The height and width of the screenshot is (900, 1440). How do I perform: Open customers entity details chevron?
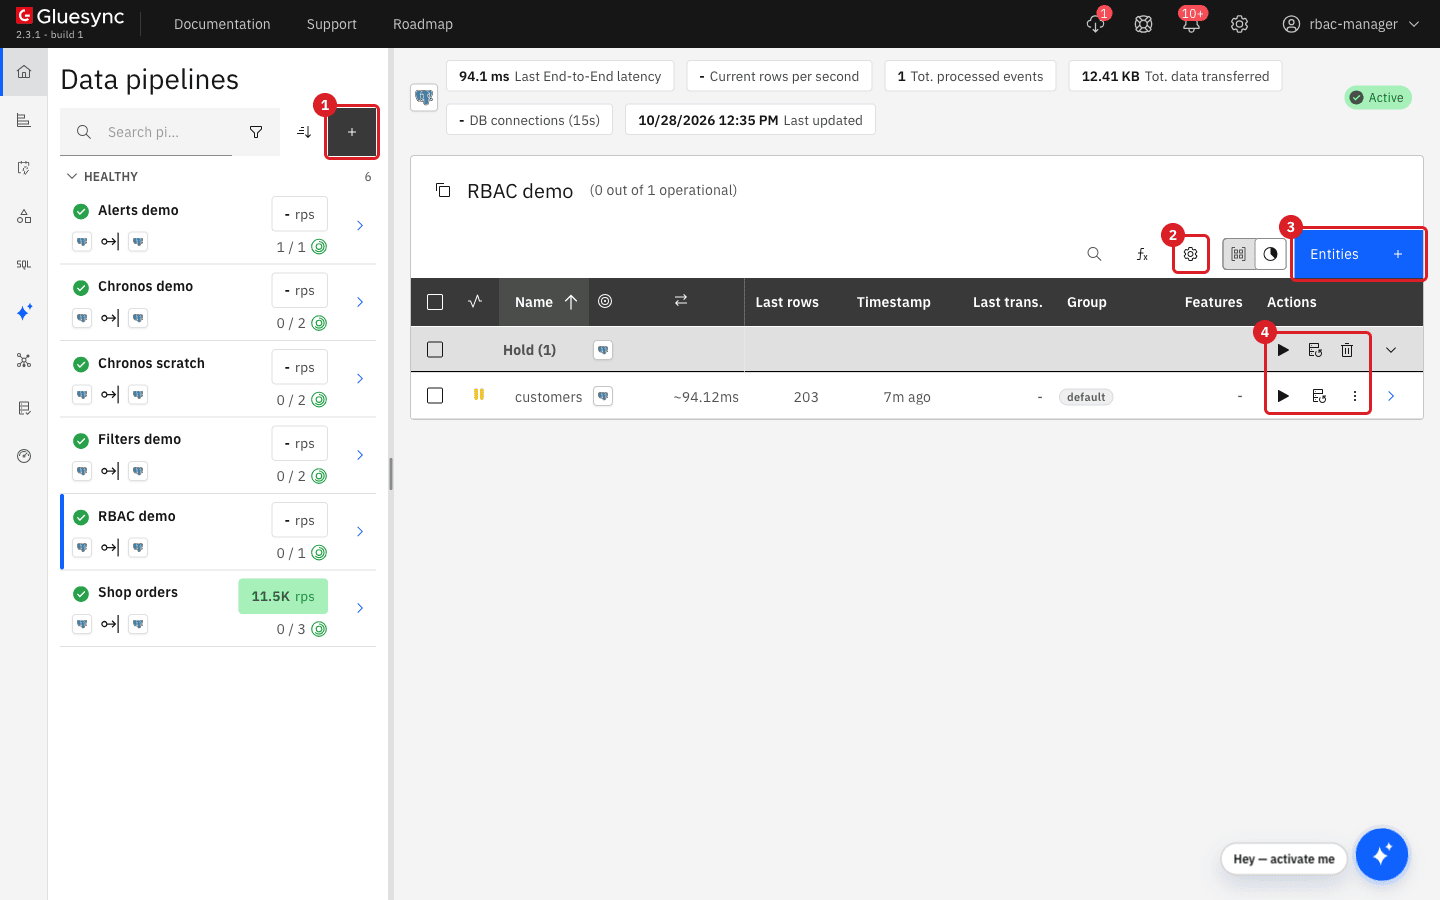point(1391,396)
